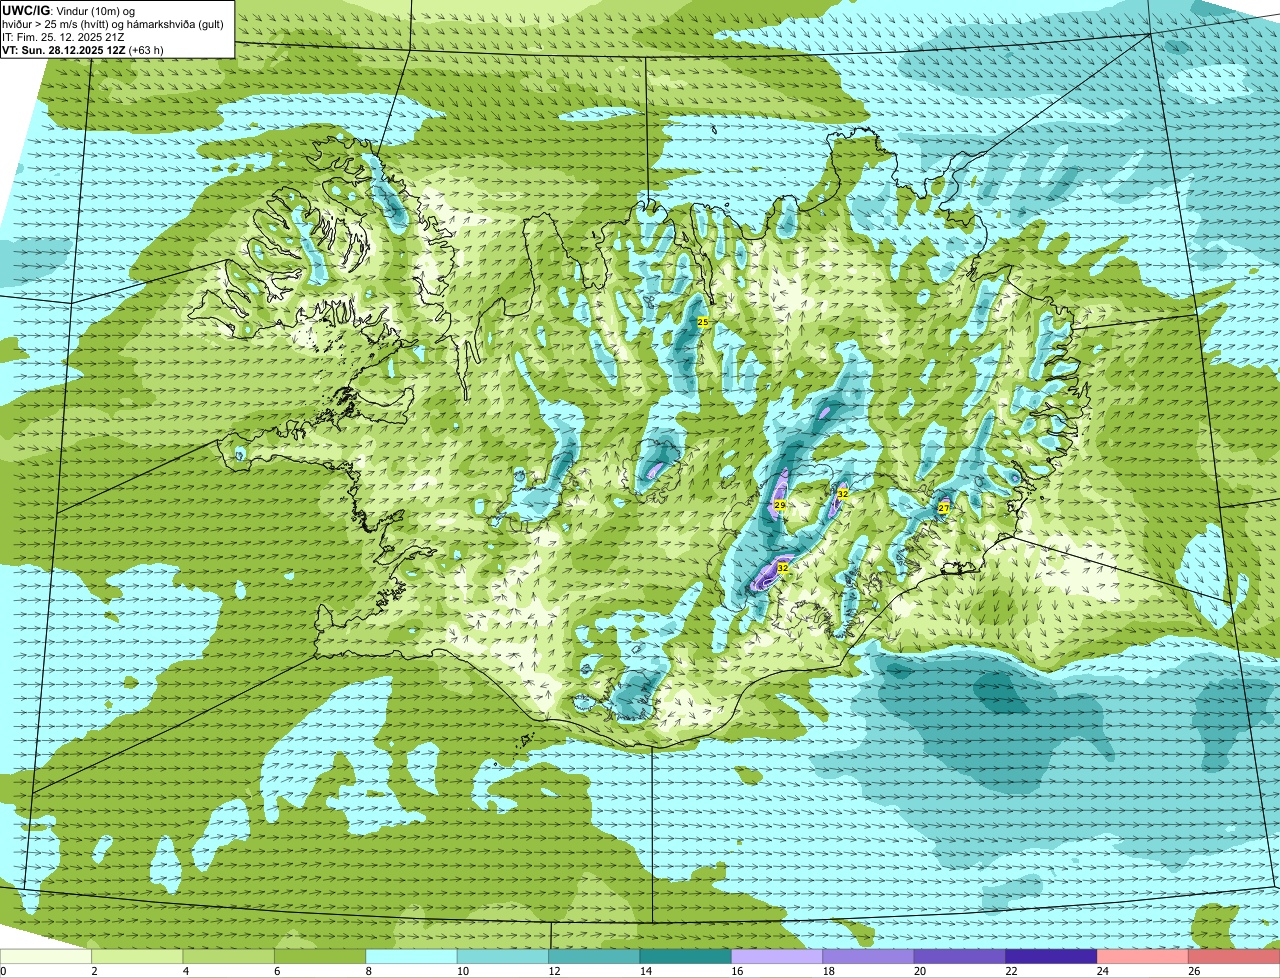The width and height of the screenshot is (1280, 978).
Task: Pick the 22–24 m/s dark indigo legend swatch
Action: (1051, 957)
